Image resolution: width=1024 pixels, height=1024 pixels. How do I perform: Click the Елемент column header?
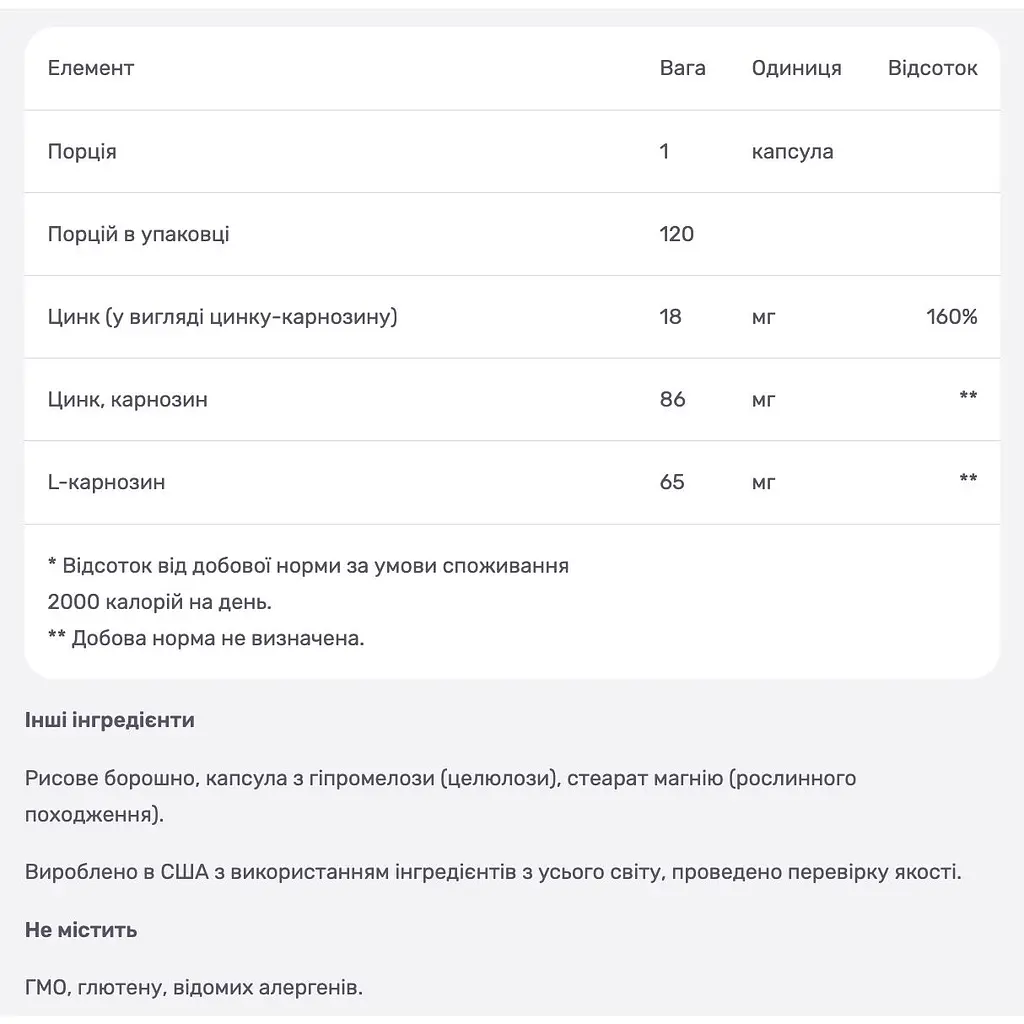[x=91, y=68]
